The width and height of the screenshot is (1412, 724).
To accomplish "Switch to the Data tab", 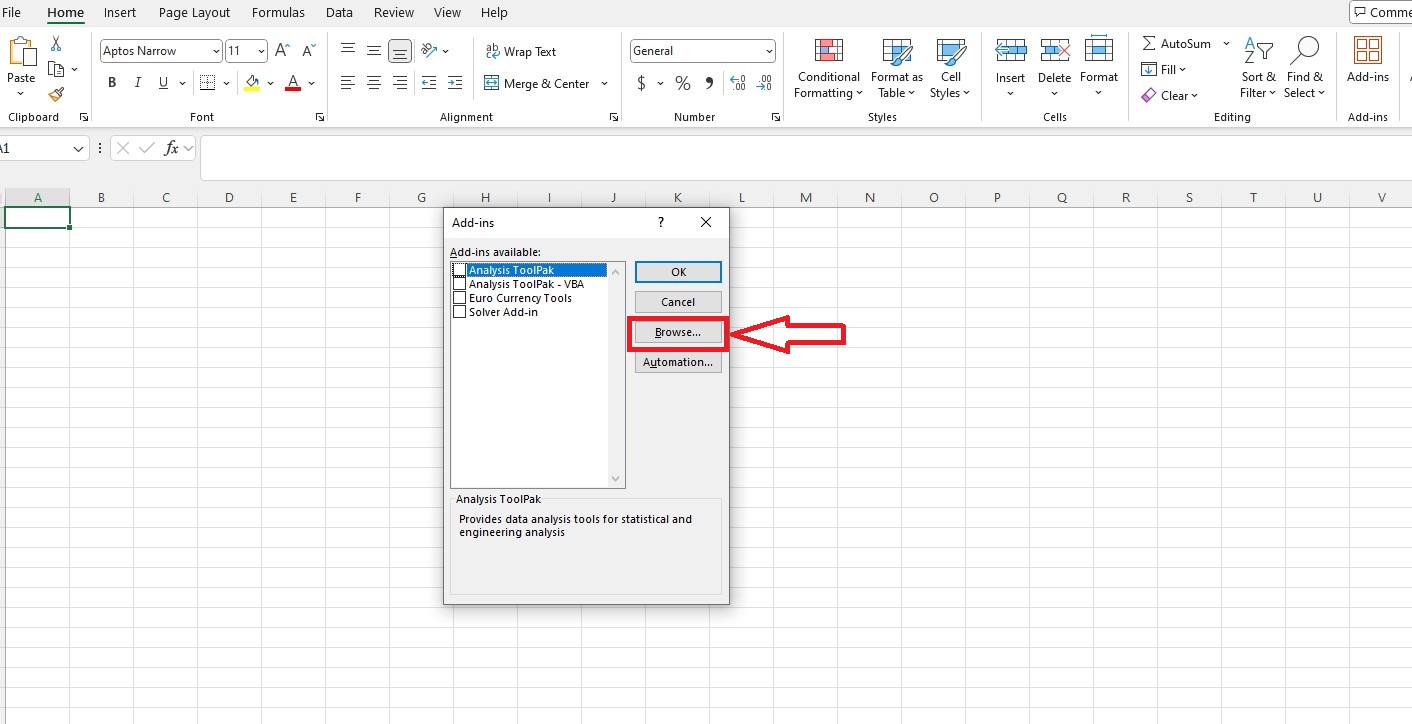I will point(339,13).
